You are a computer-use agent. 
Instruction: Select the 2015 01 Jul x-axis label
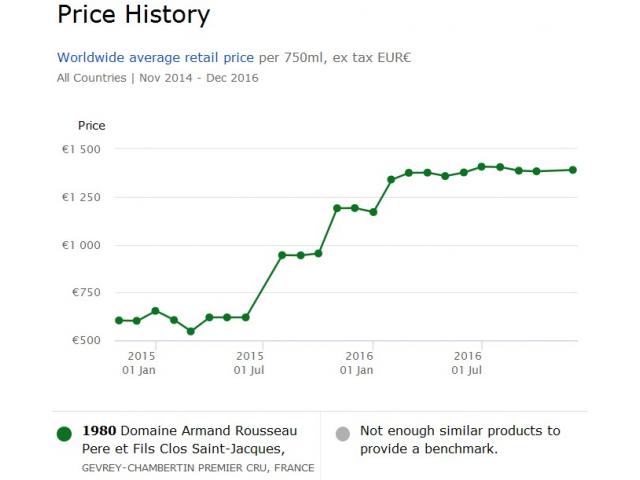pyautogui.click(x=250, y=362)
